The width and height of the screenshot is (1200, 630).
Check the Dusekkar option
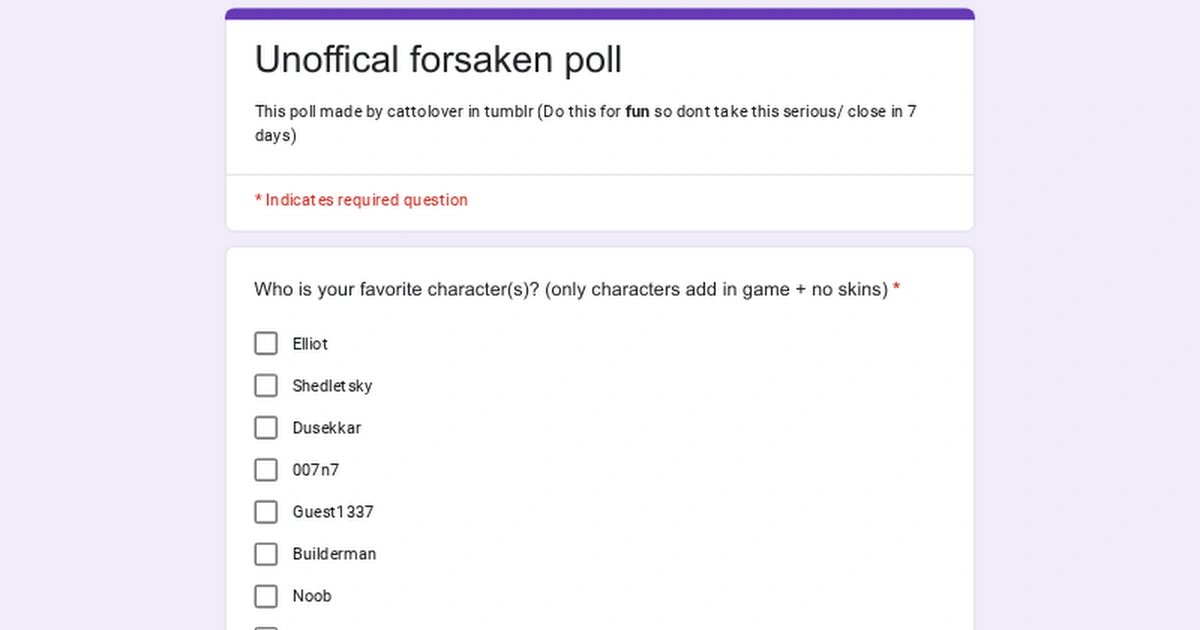tap(266, 427)
